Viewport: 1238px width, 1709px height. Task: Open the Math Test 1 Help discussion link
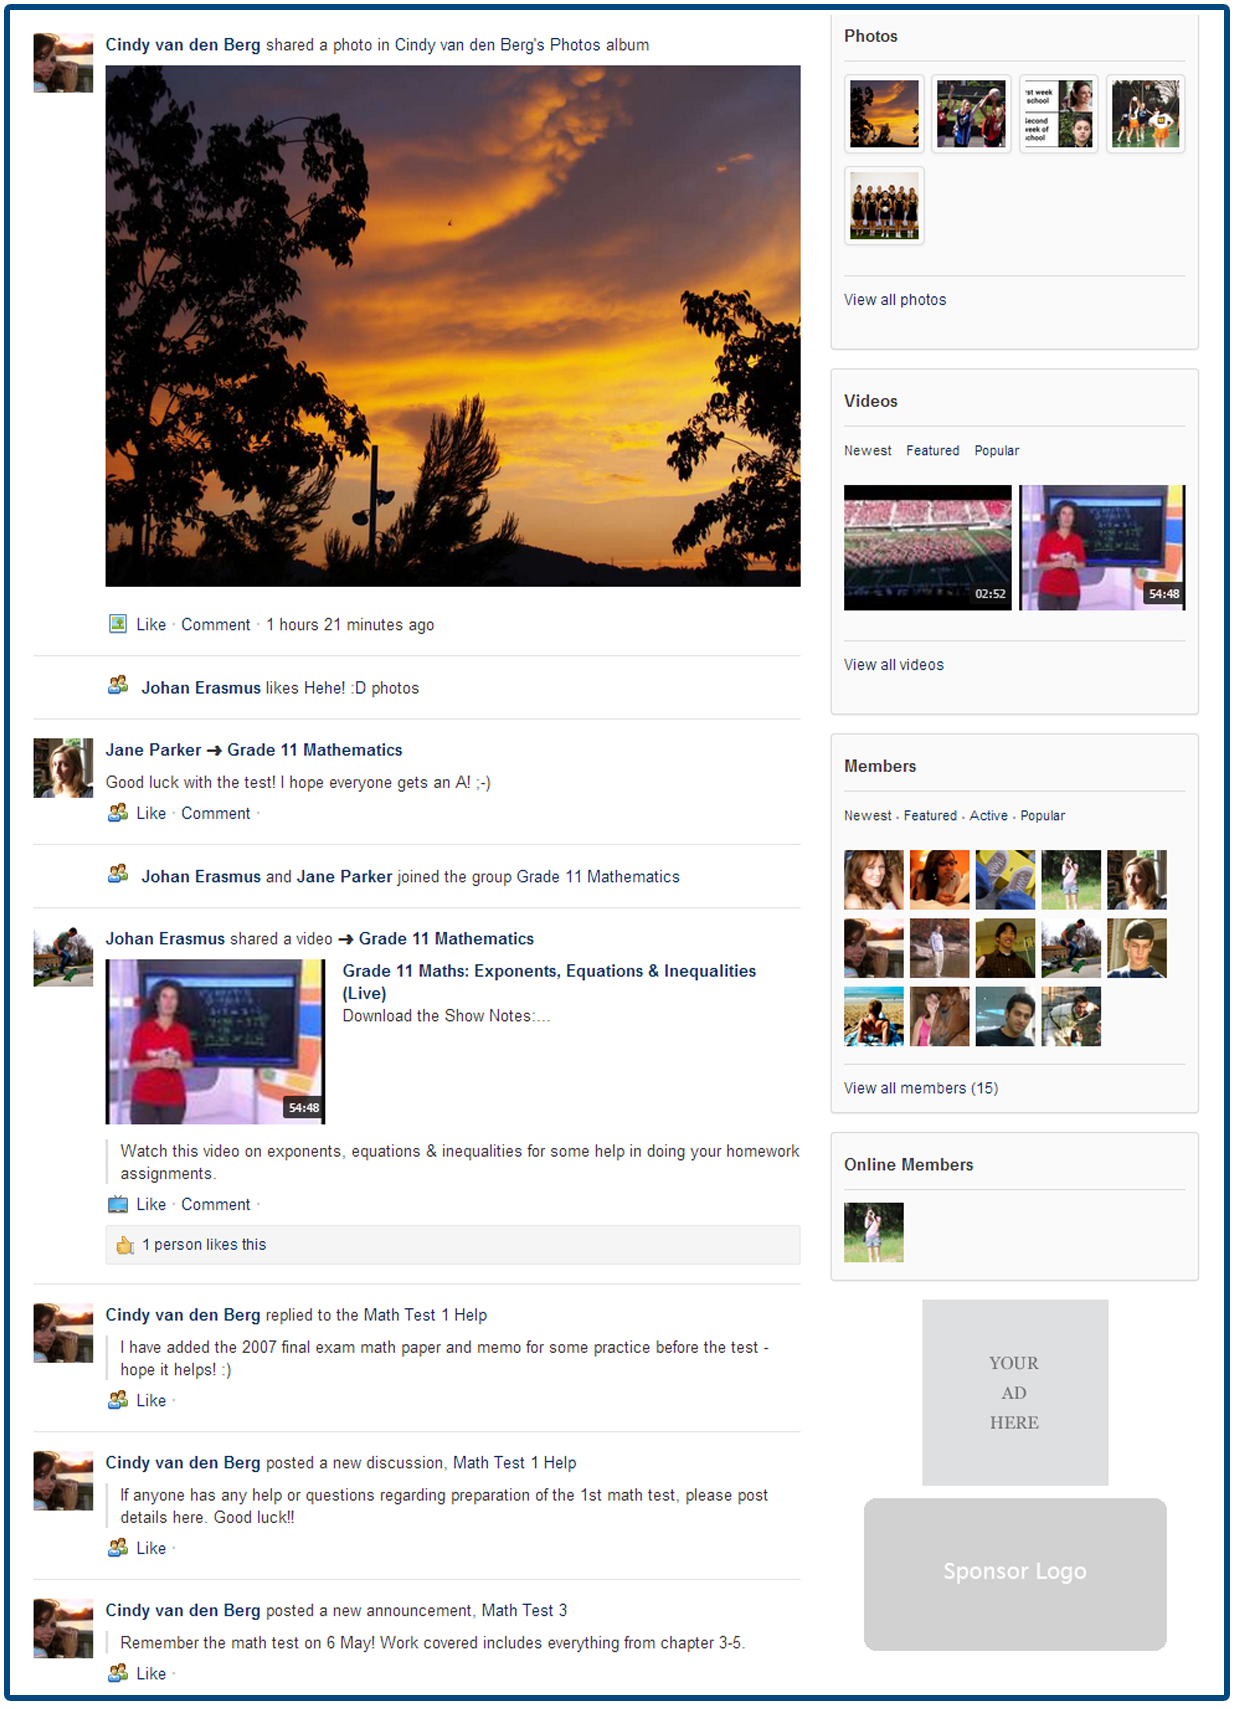[515, 1463]
